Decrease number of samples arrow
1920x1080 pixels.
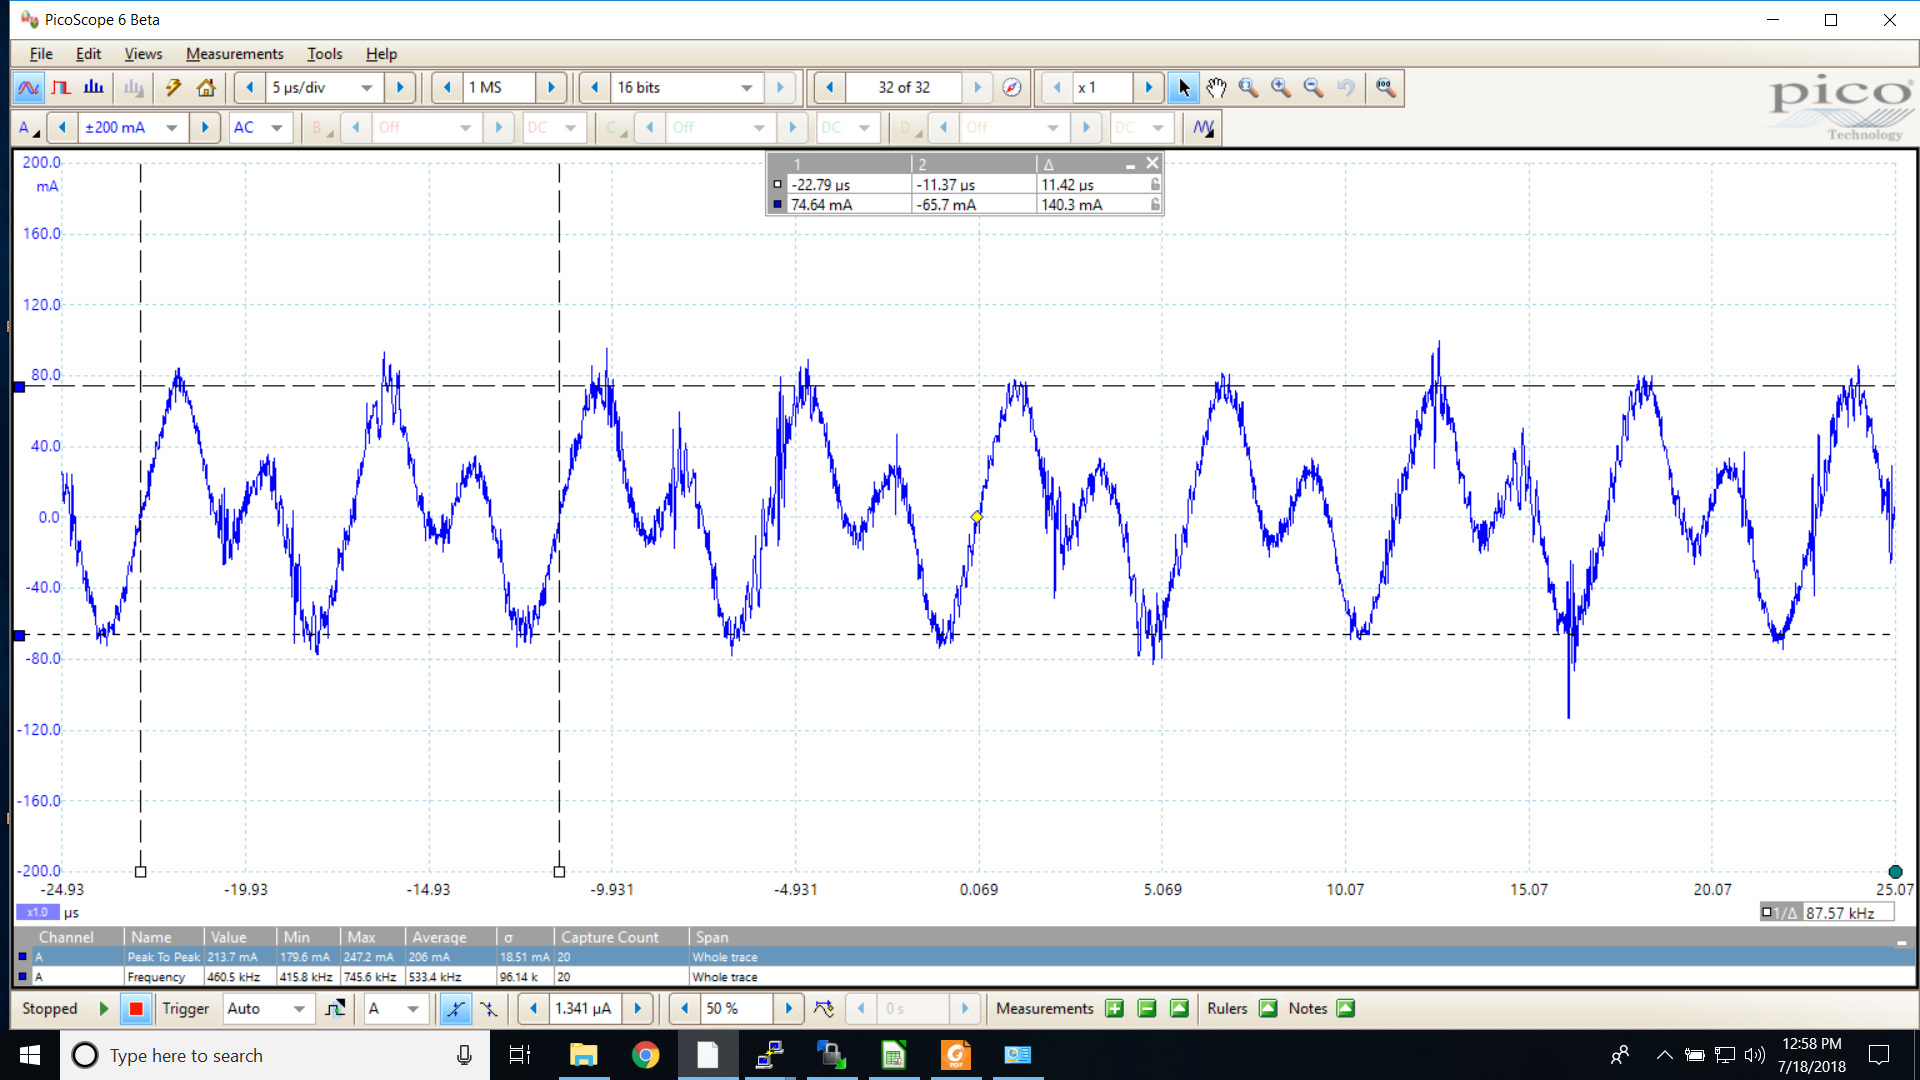tap(447, 88)
